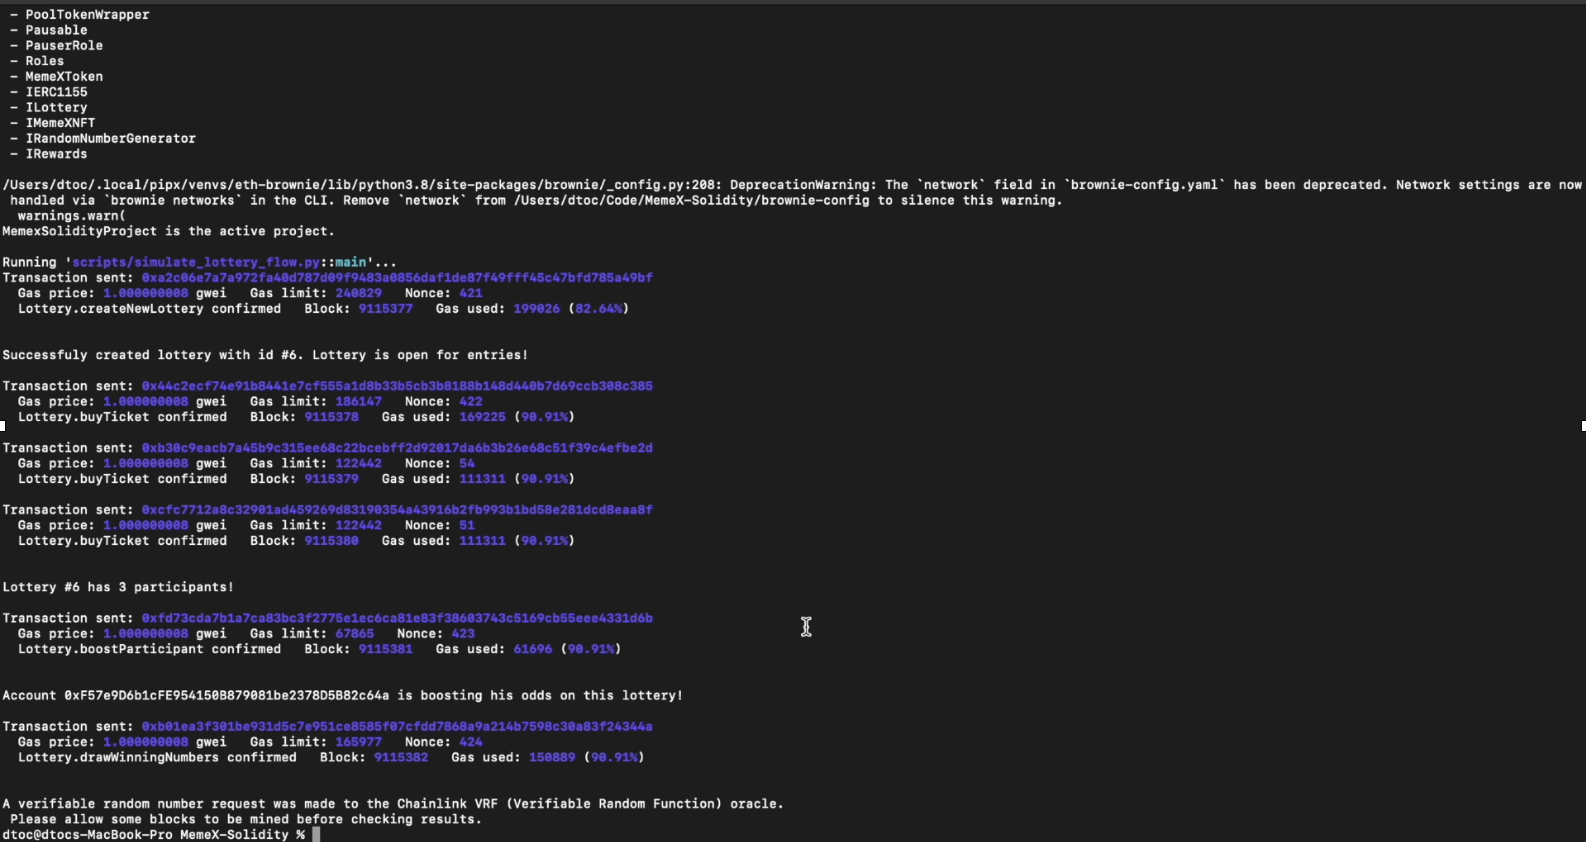Click block number 9115380
The image size is (1586, 842).
point(331,541)
